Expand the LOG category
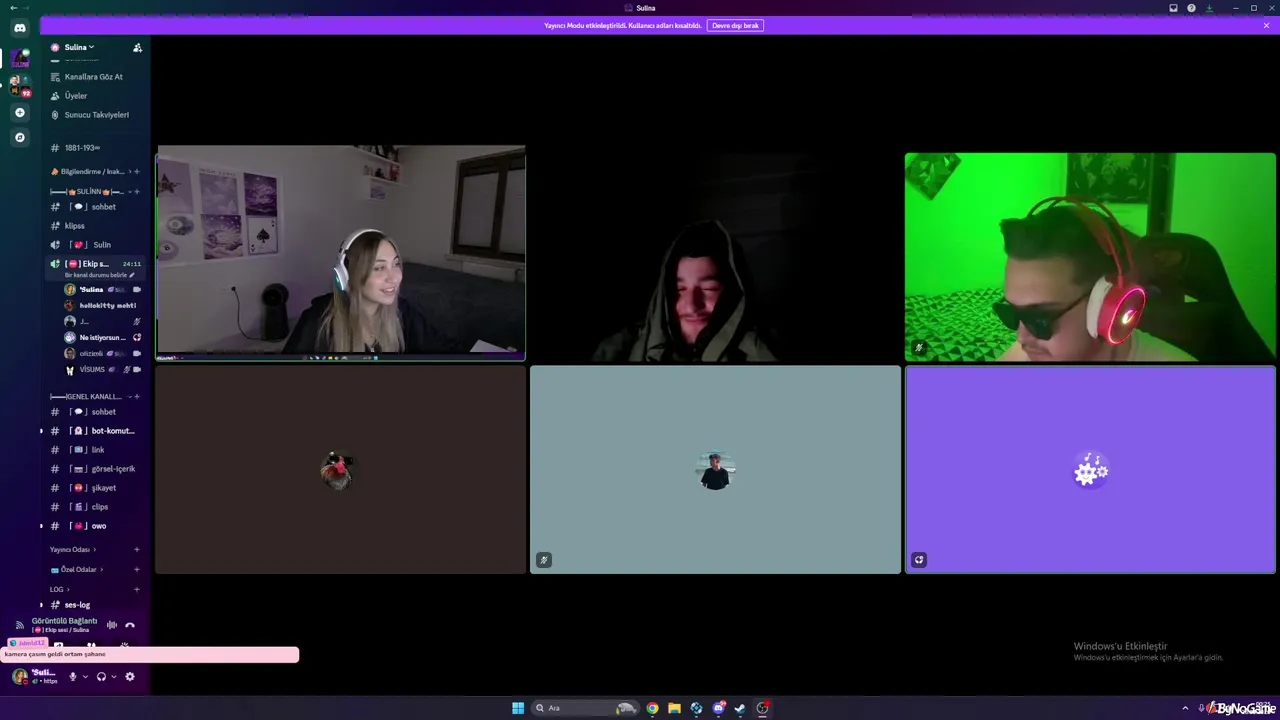The image size is (1280, 720). (x=59, y=590)
